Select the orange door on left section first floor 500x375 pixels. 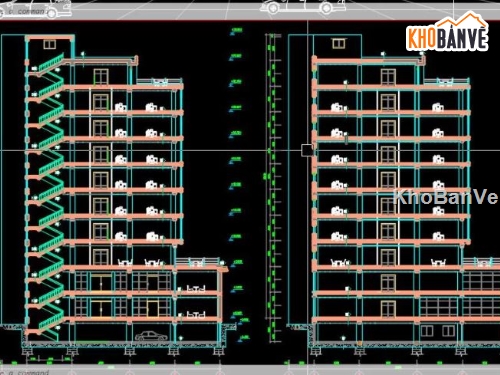[152, 309]
